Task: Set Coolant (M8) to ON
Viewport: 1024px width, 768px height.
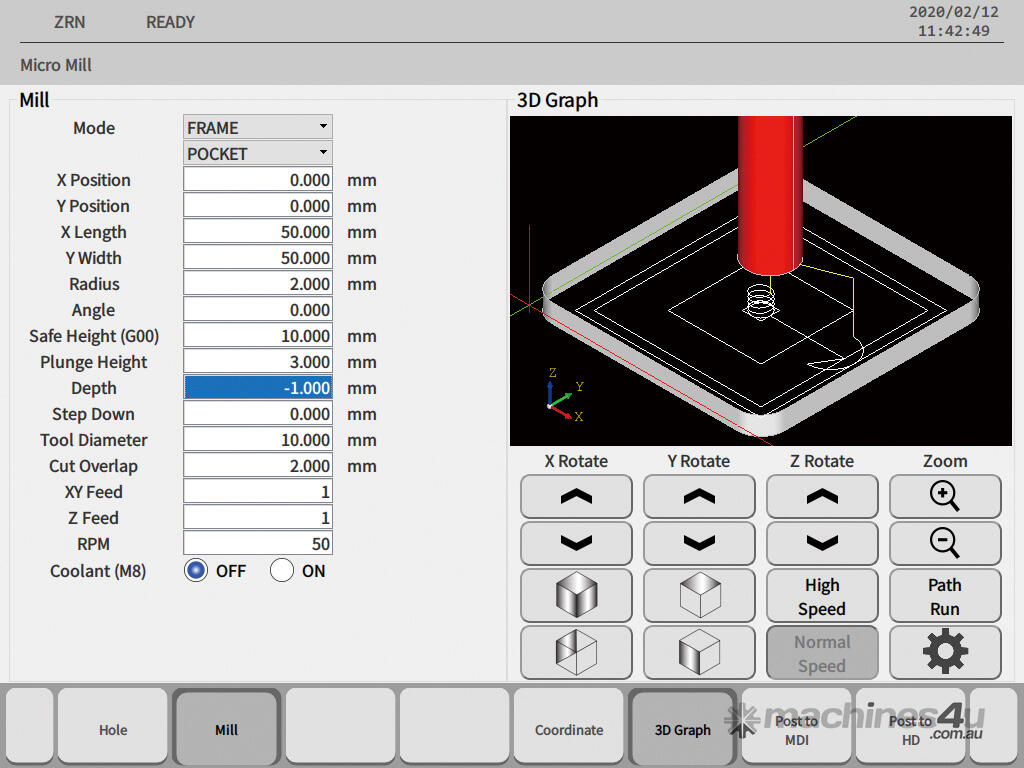Action: pyautogui.click(x=282, y=571)
